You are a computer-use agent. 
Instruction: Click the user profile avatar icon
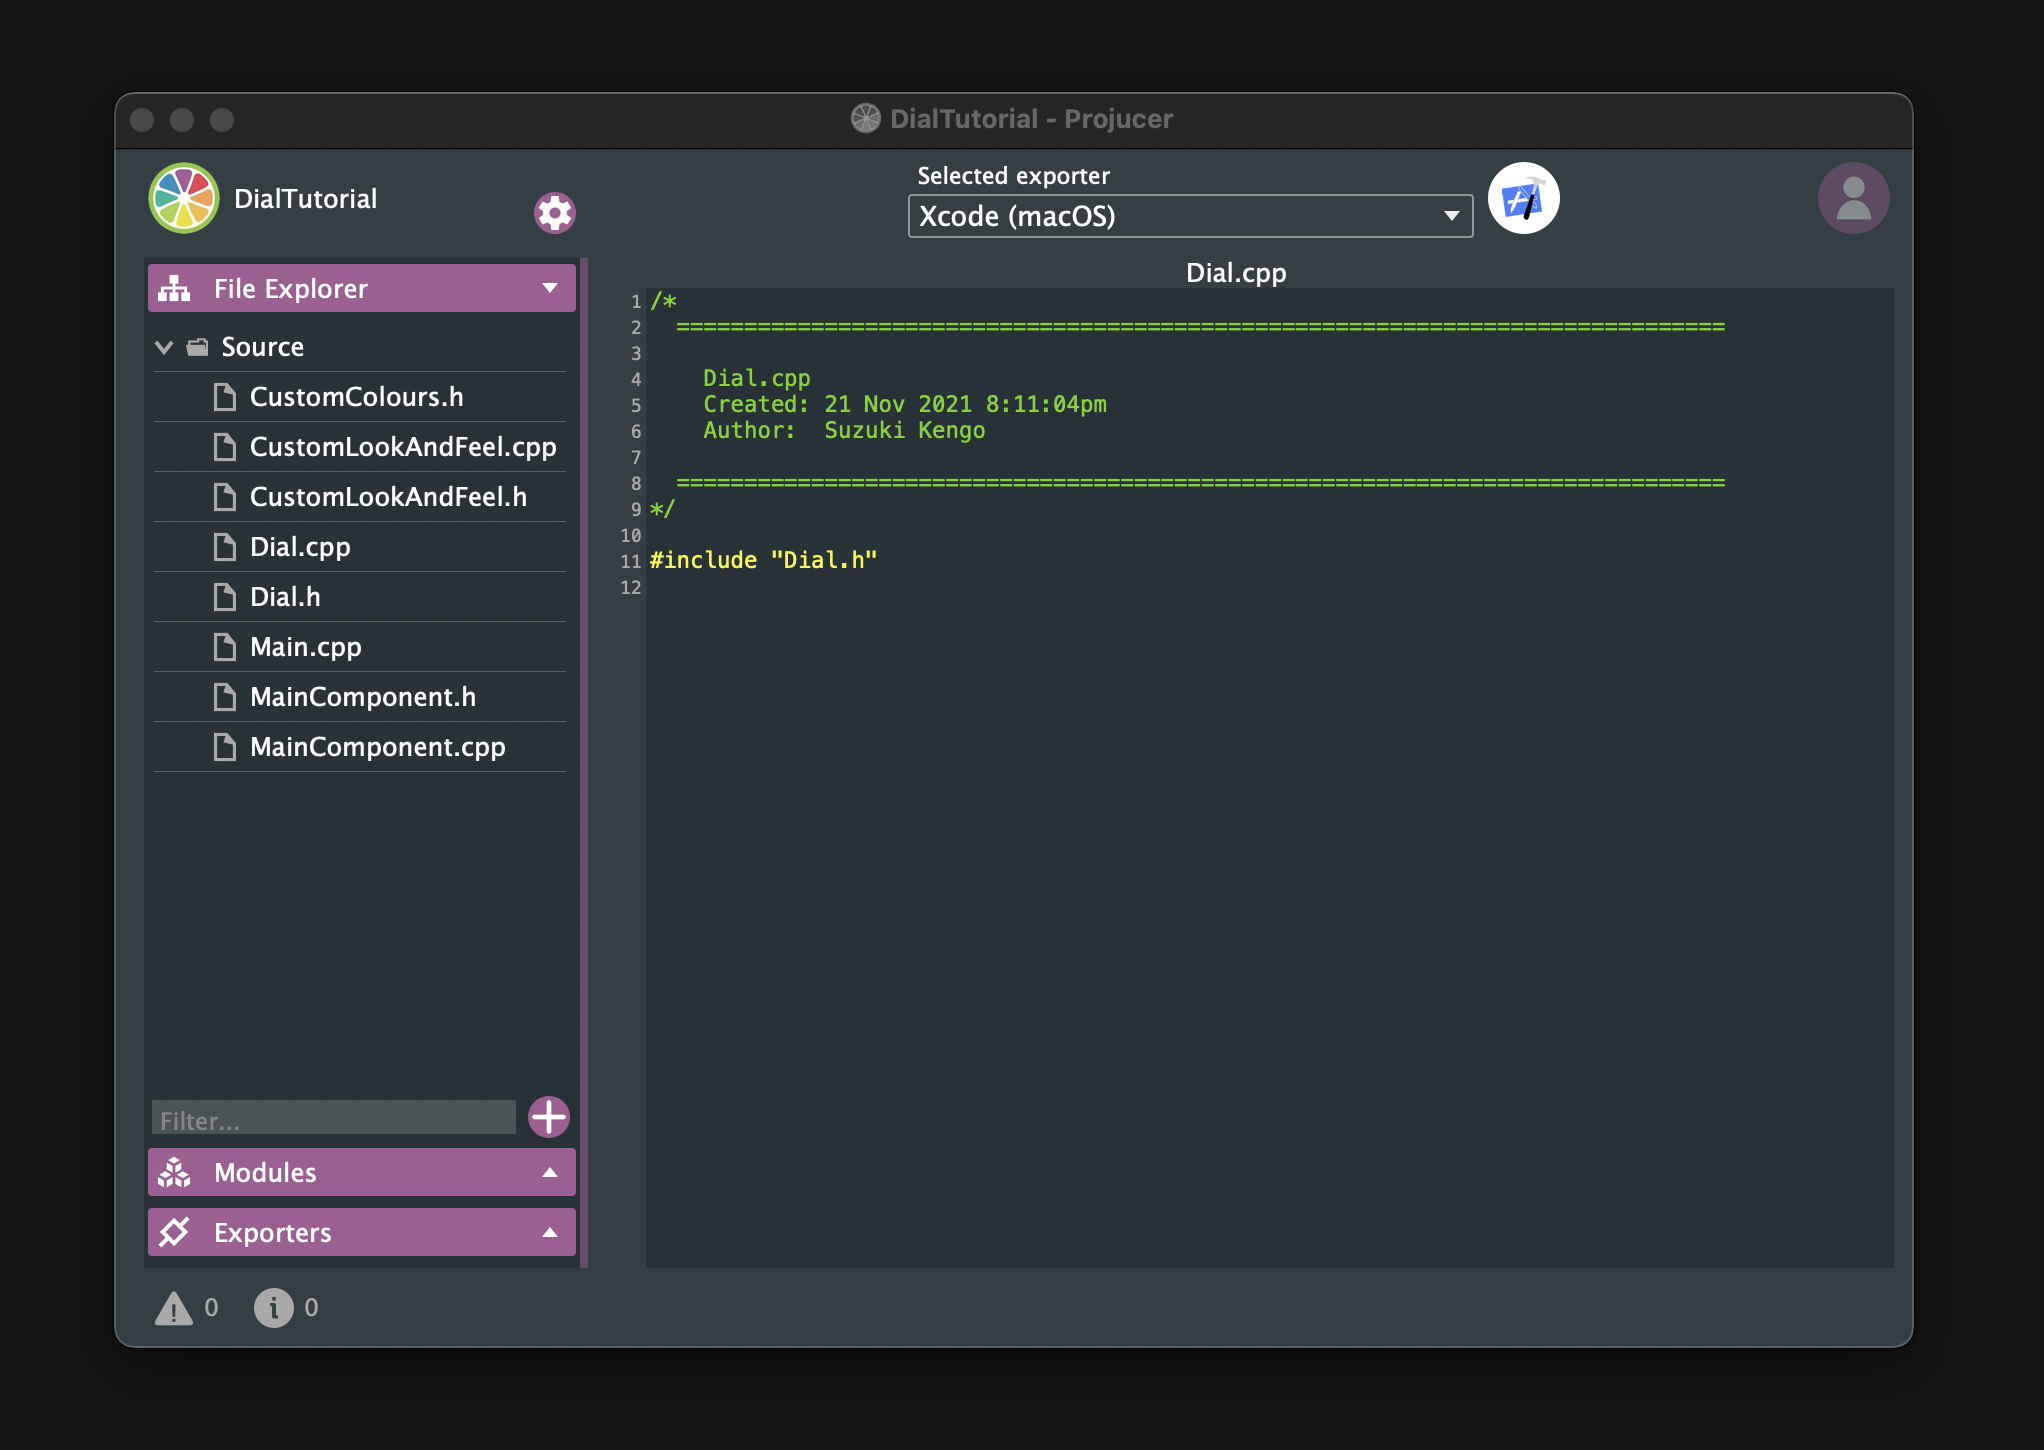pyautogui.click(x=1853, y=199)
